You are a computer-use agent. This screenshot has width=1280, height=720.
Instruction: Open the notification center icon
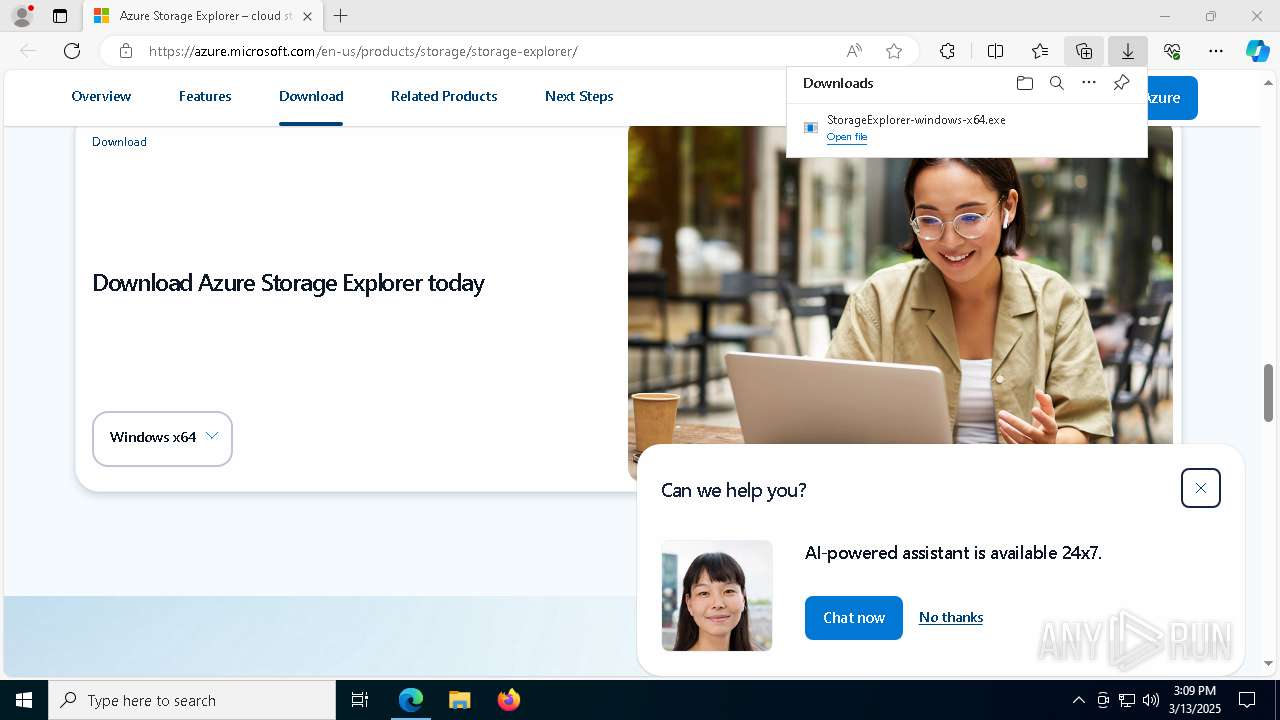pos(1247,700)
